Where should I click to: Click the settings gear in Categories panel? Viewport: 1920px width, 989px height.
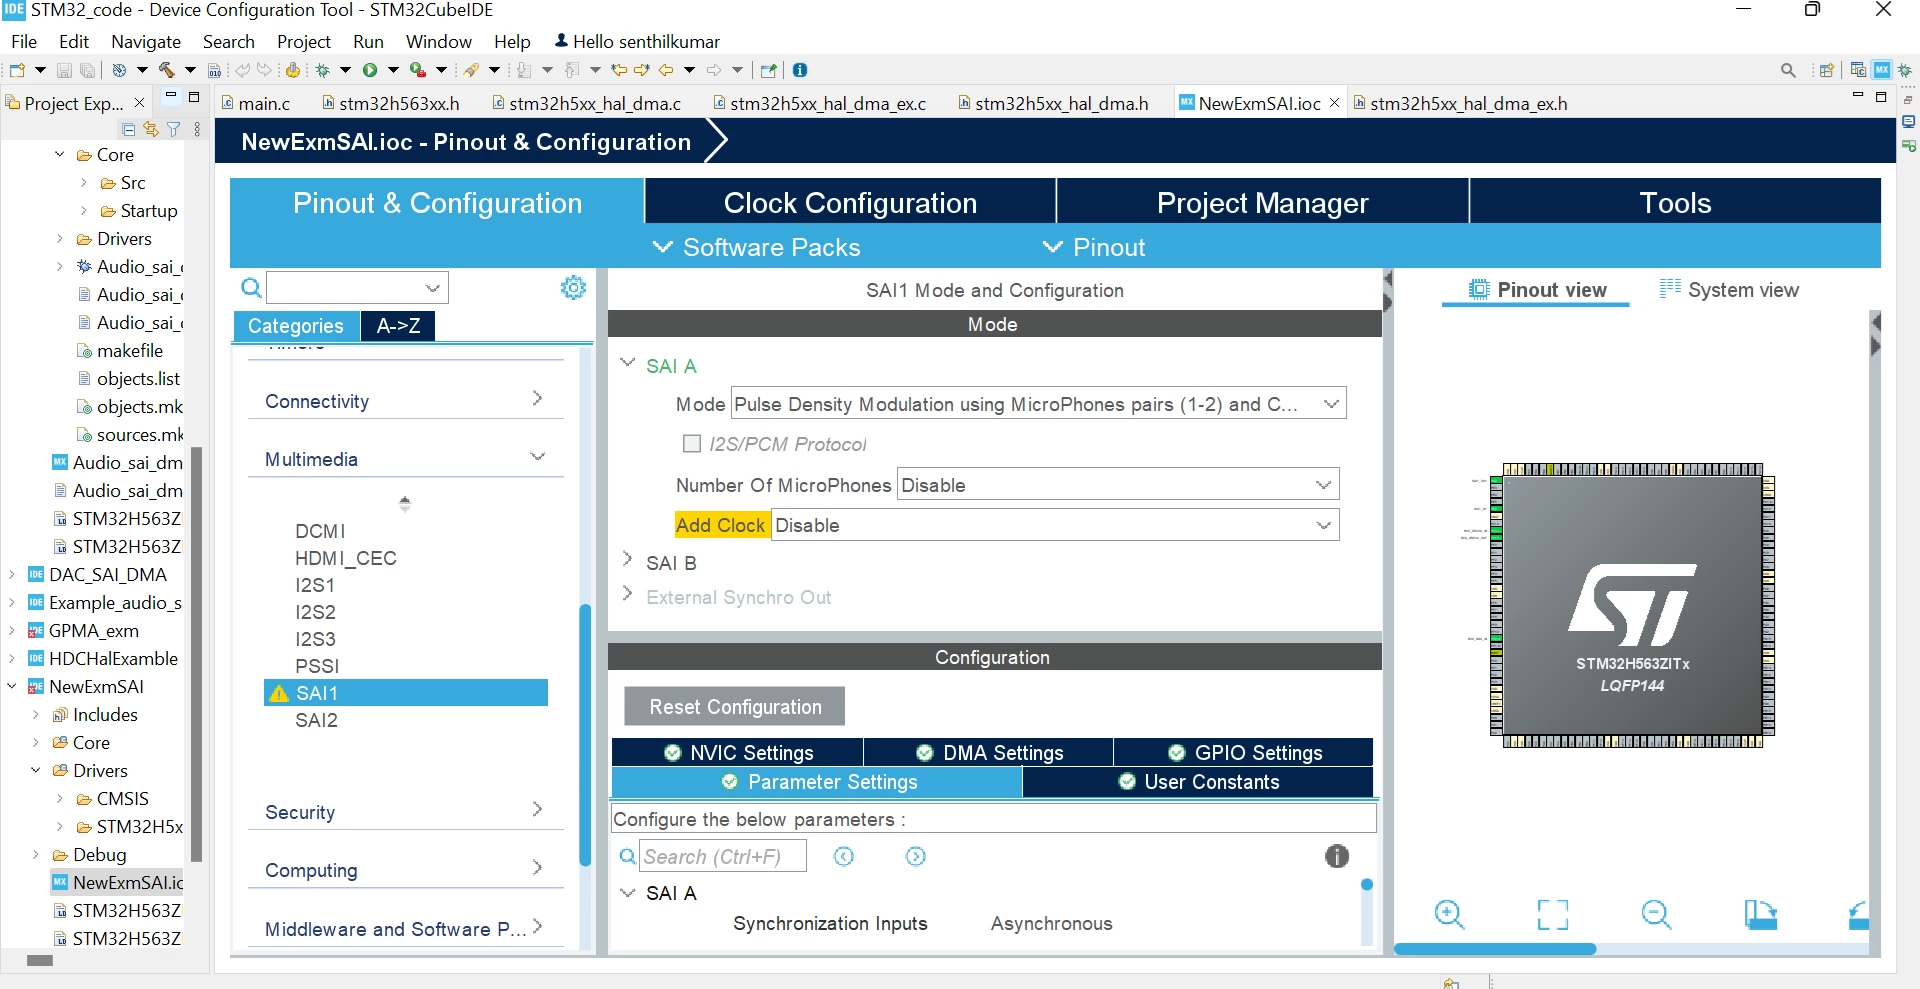[x=573, y=288]
